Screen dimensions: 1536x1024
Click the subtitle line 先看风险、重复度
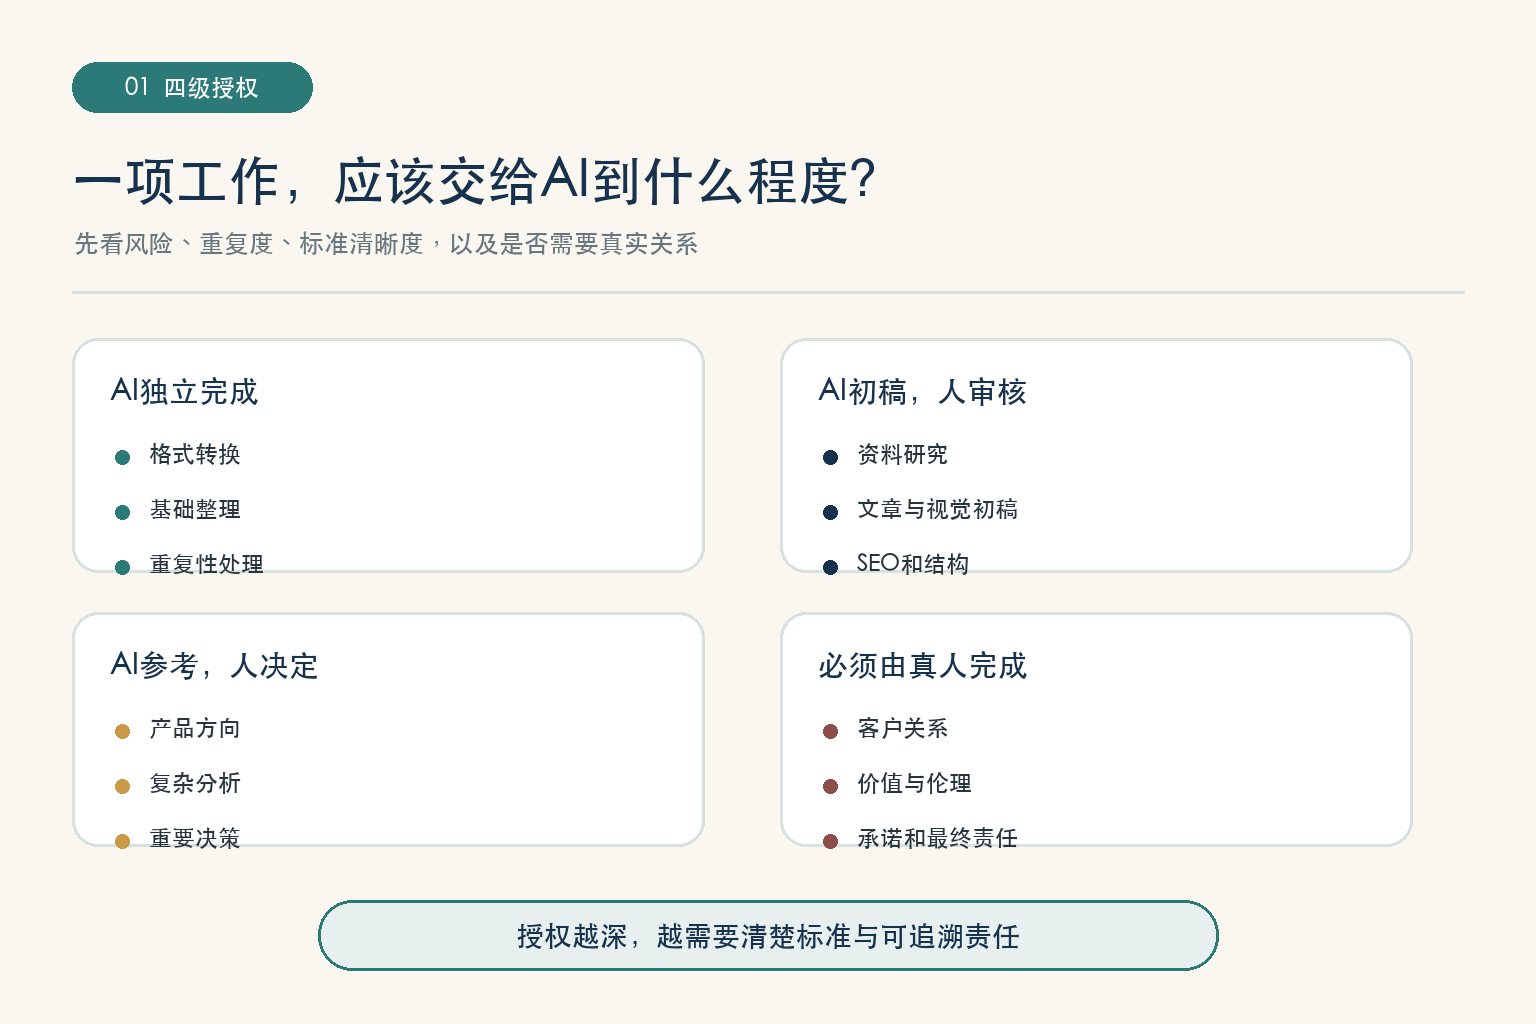386,243
